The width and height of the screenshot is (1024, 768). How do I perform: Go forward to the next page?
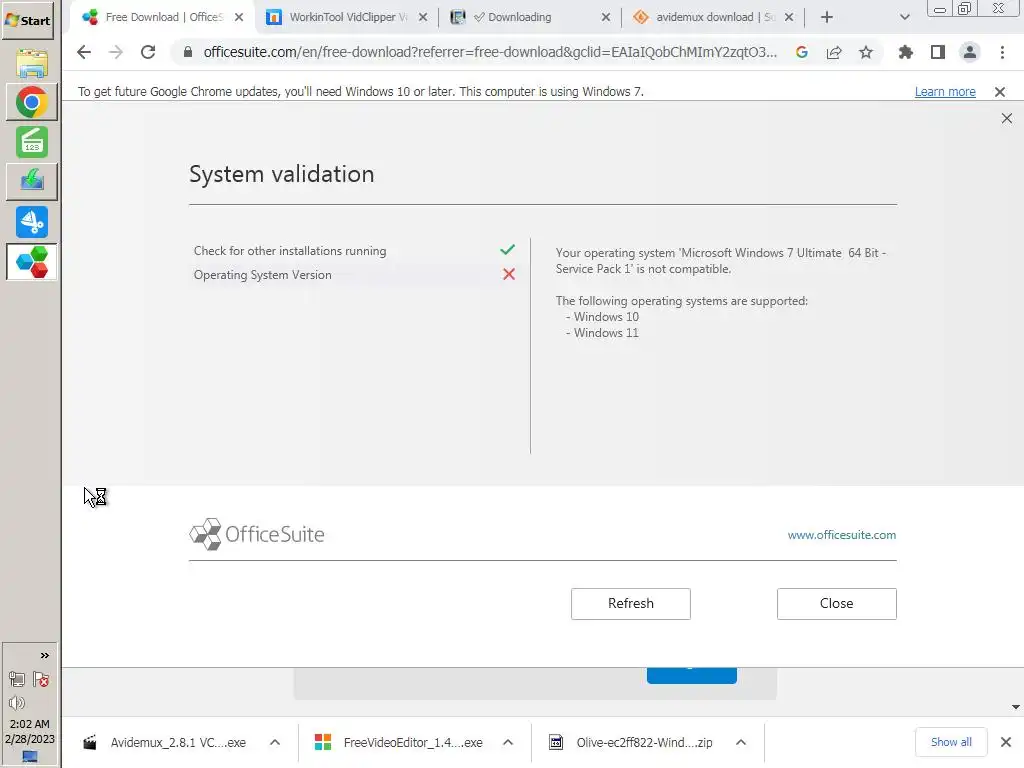[116, 52]
